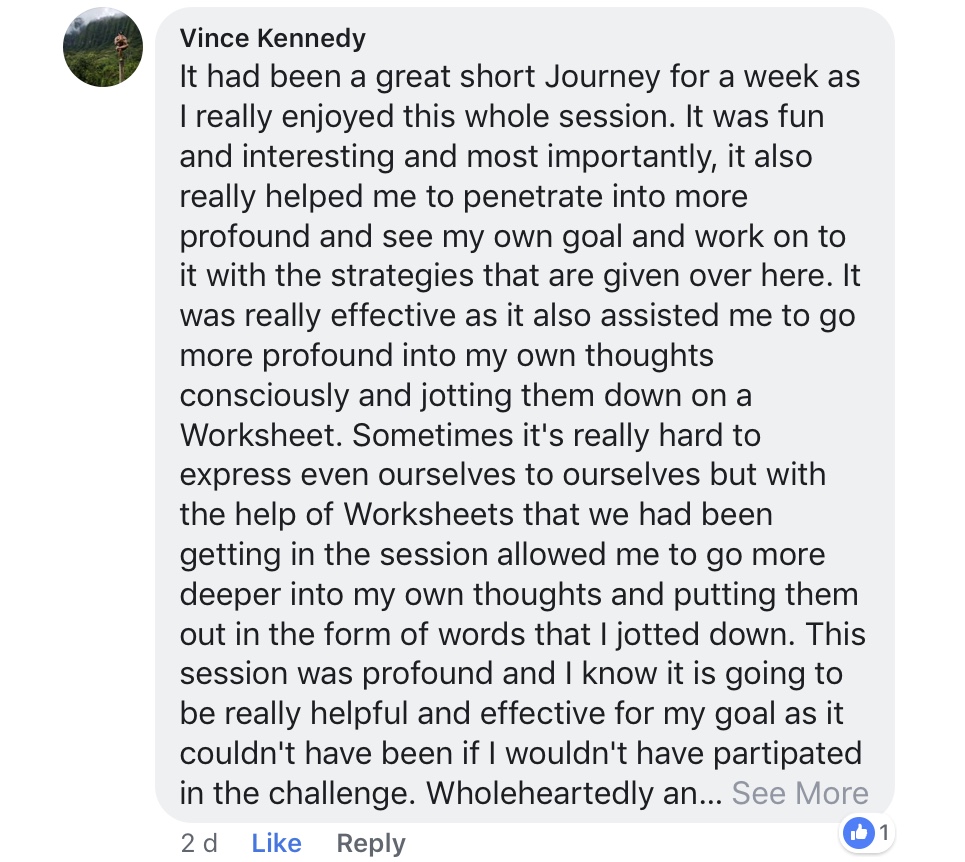This screenshot has height=862, width=965.
Task: Like Vince Kennedy's comment
Action: pos(276,843)
